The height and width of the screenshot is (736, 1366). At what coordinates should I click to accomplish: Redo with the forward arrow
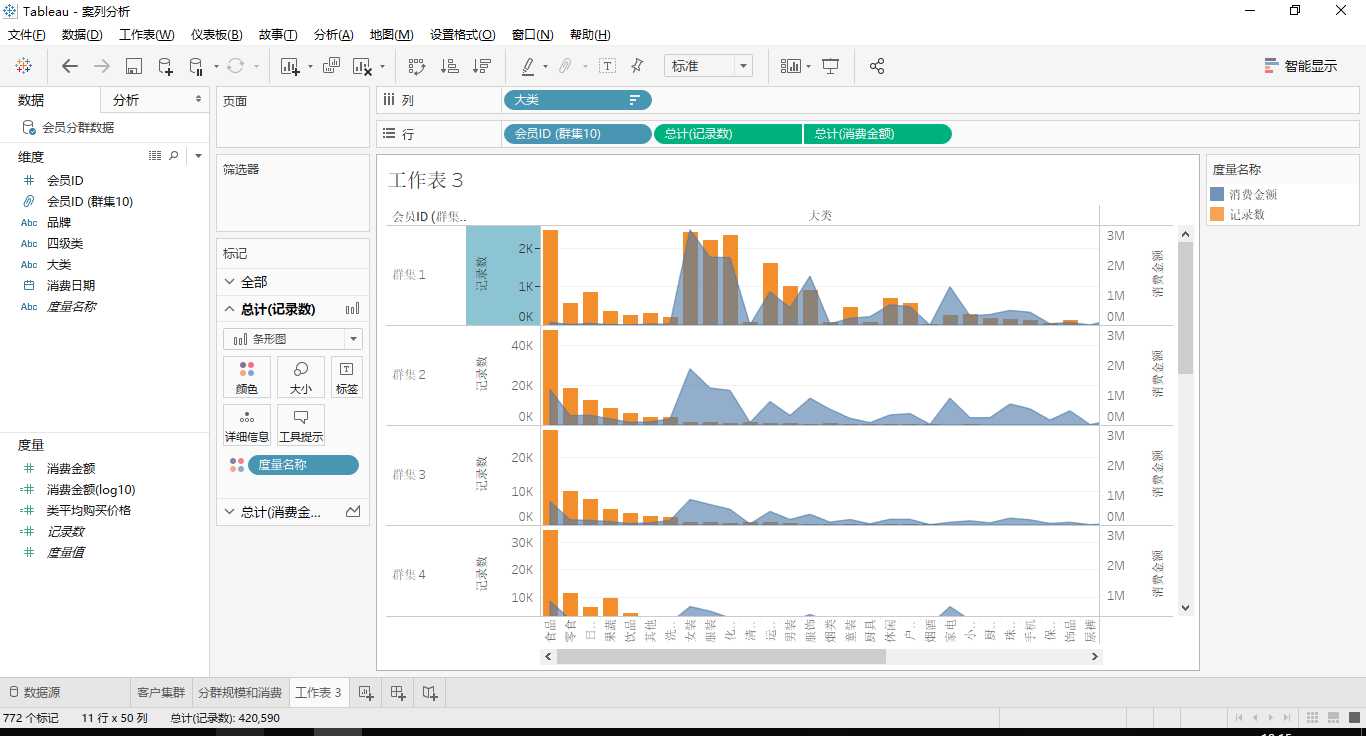pos(102,66)
